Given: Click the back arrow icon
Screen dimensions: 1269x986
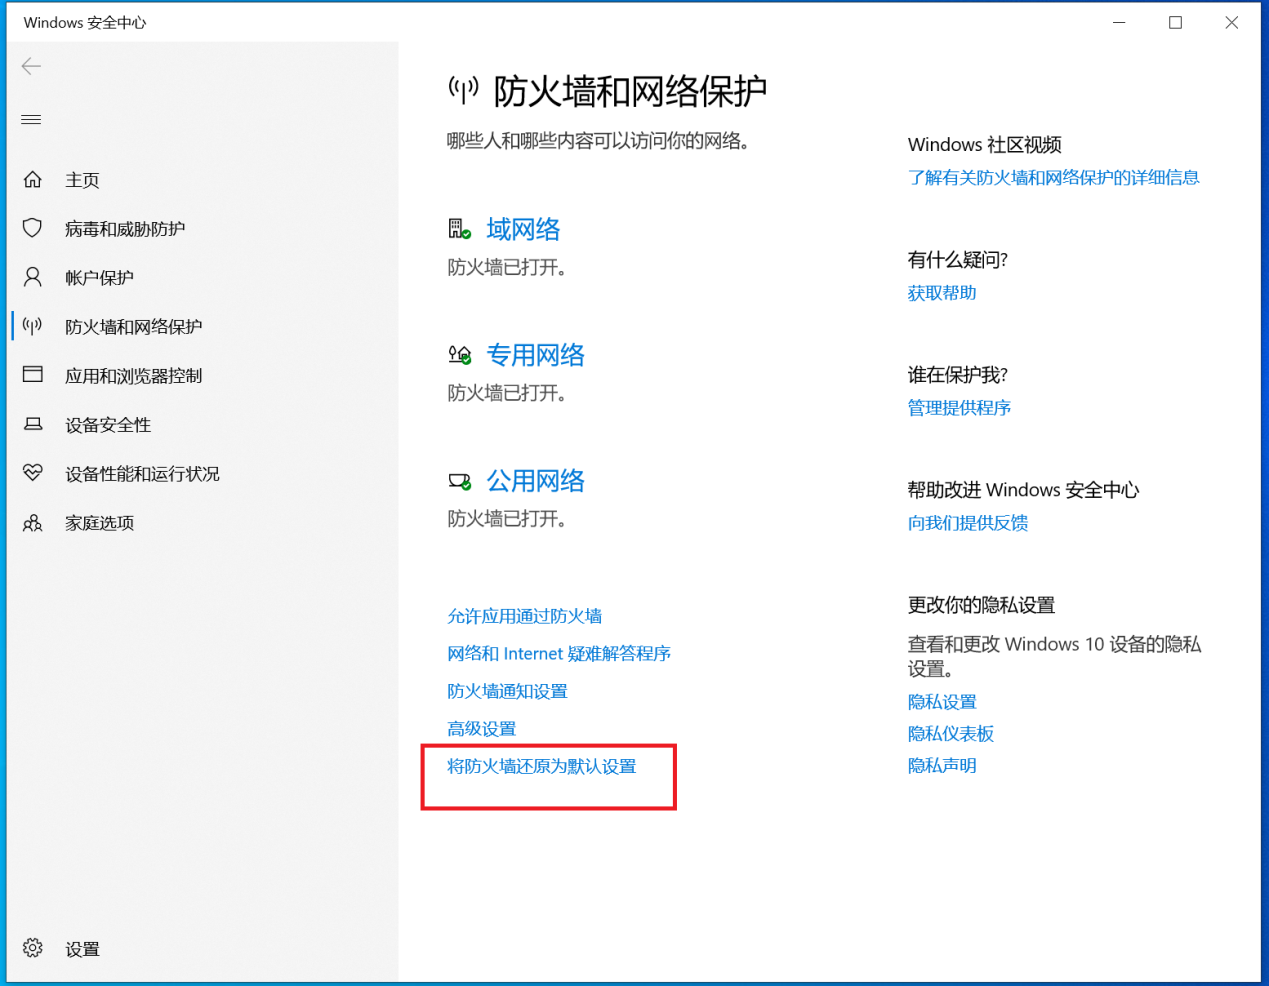Looking at the screenshot, I should click(x=31, y=66).
